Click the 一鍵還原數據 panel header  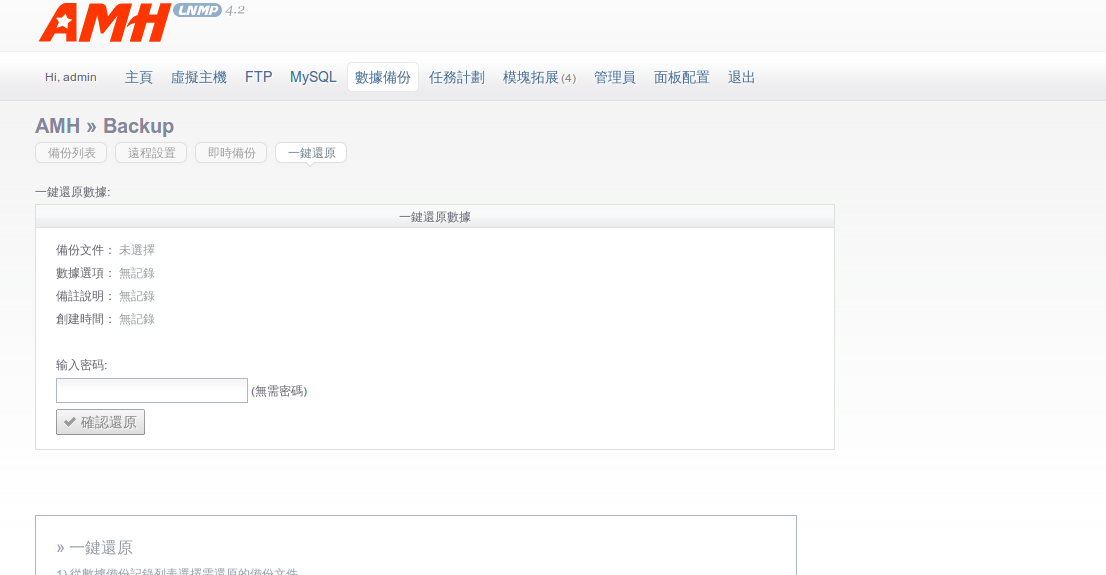click(435, 216)
